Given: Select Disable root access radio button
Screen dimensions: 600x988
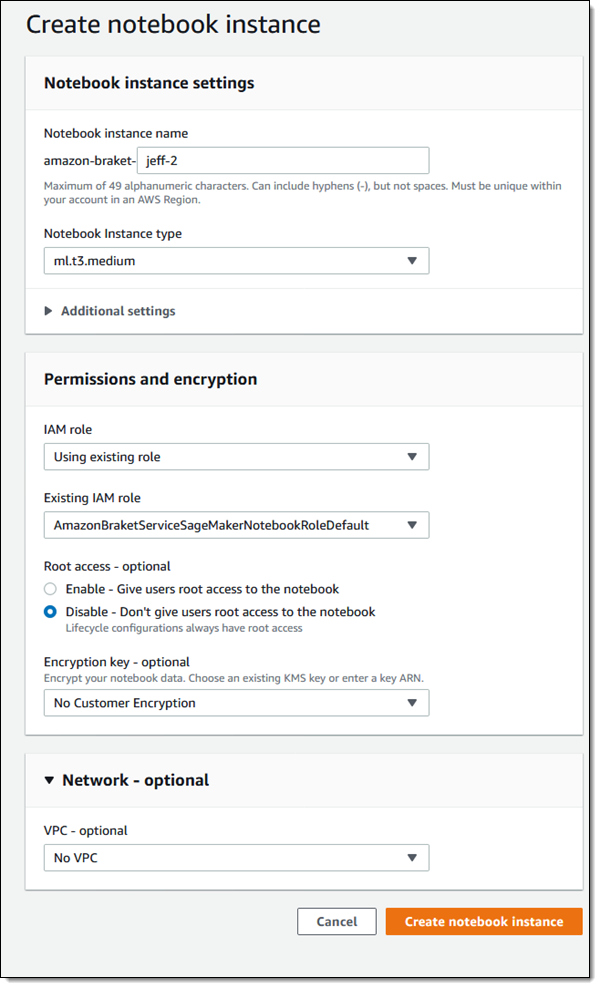Looking at the screenshot, I should (51, 612).
